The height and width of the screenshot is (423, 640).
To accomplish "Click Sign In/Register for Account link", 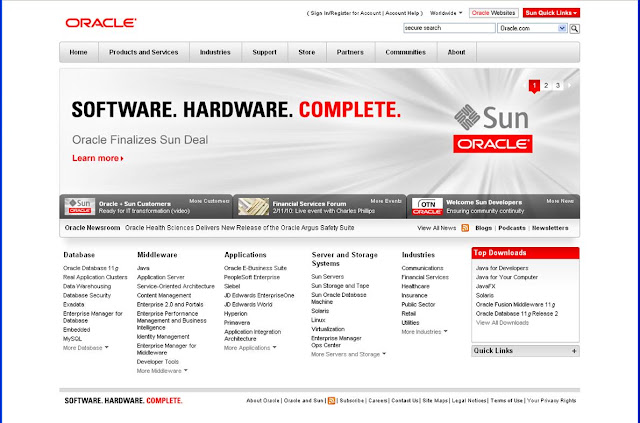I will (345, 13).
